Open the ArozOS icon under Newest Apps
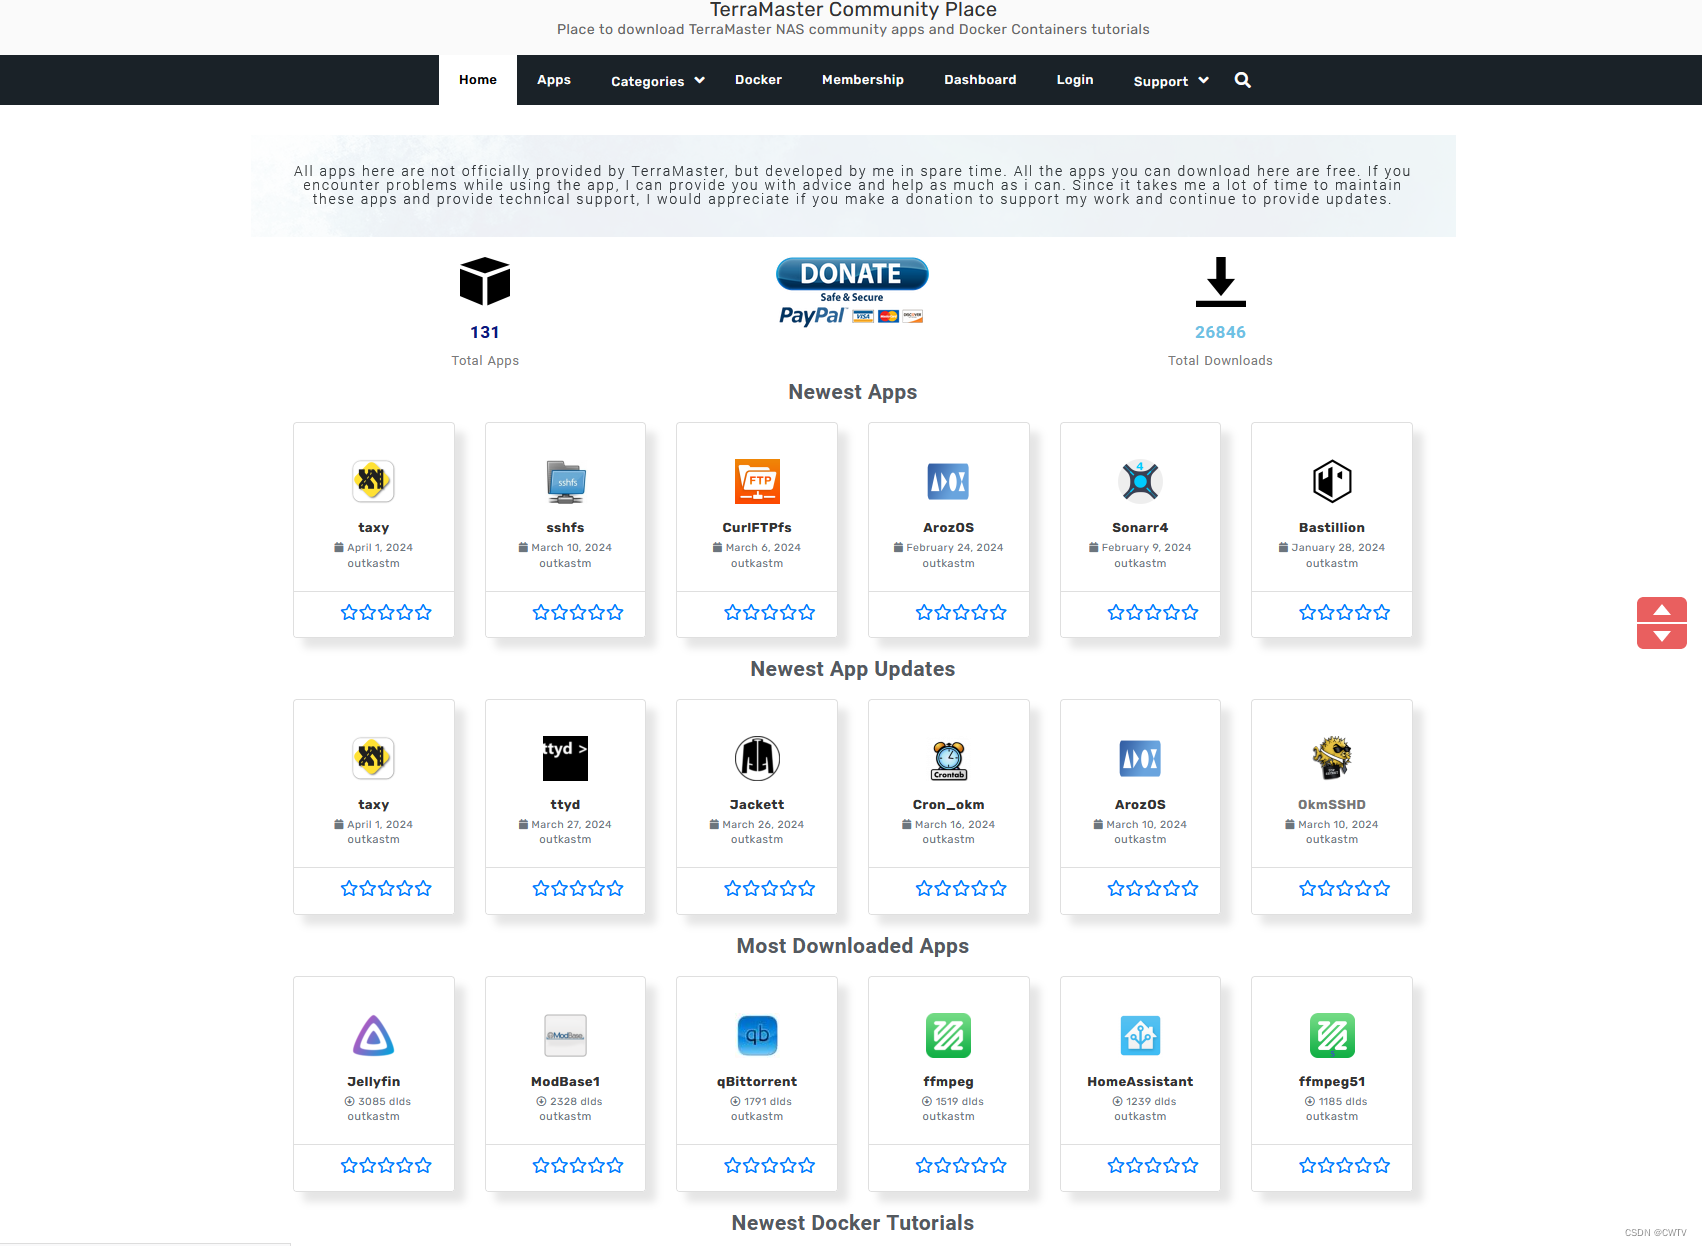 pos(948,481)
